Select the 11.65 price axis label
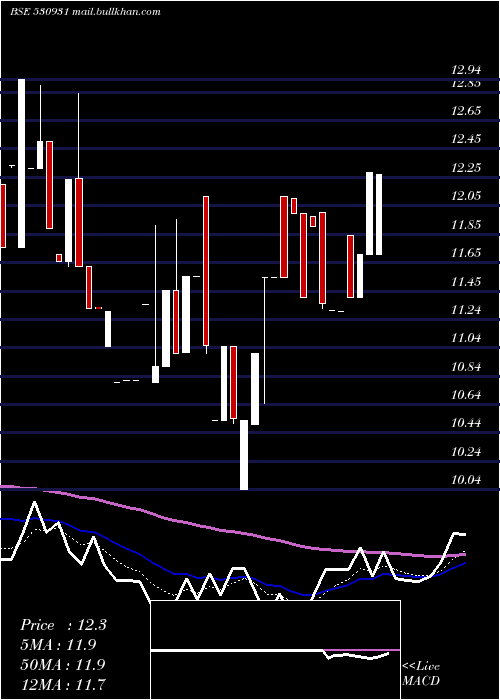This screenshot has height=700, width=500. [466, 253]
